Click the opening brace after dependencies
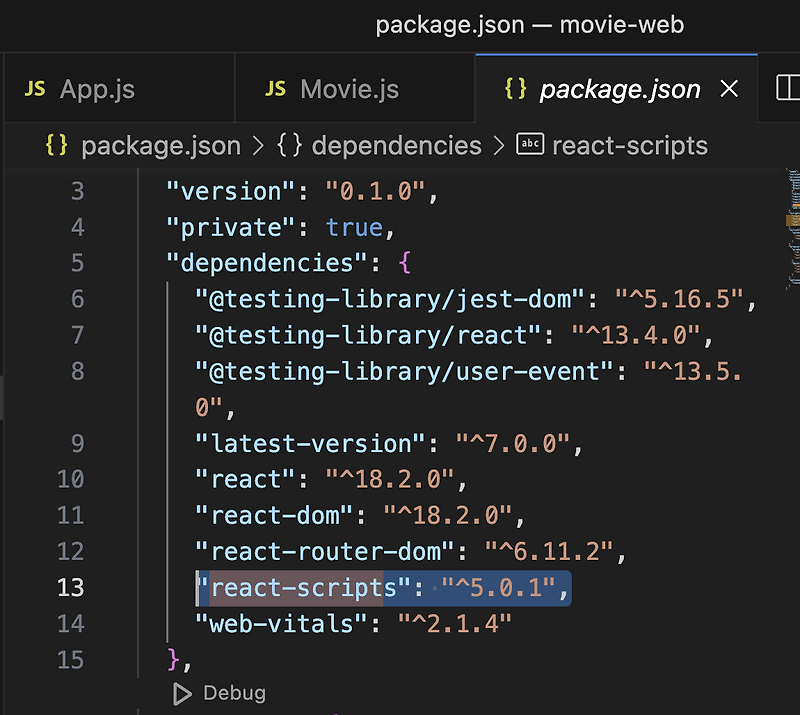 (x=405, y=263)
